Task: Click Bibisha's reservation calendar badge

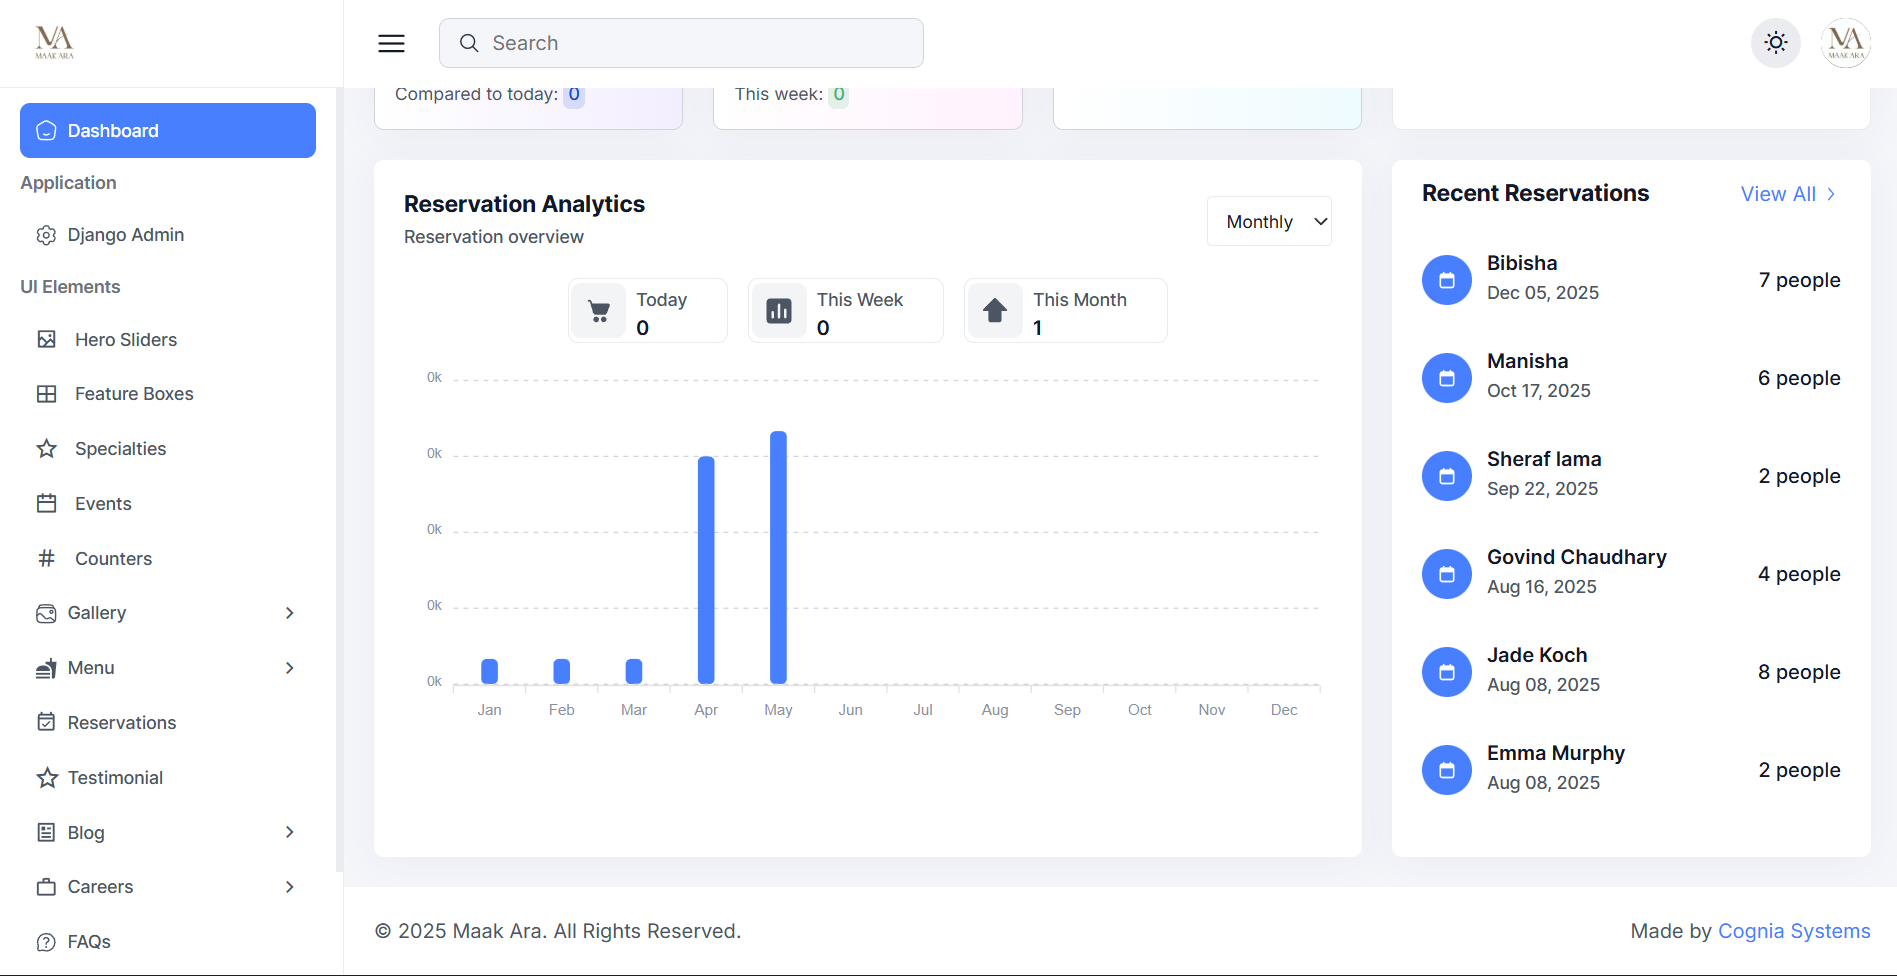Action: 1446,280
